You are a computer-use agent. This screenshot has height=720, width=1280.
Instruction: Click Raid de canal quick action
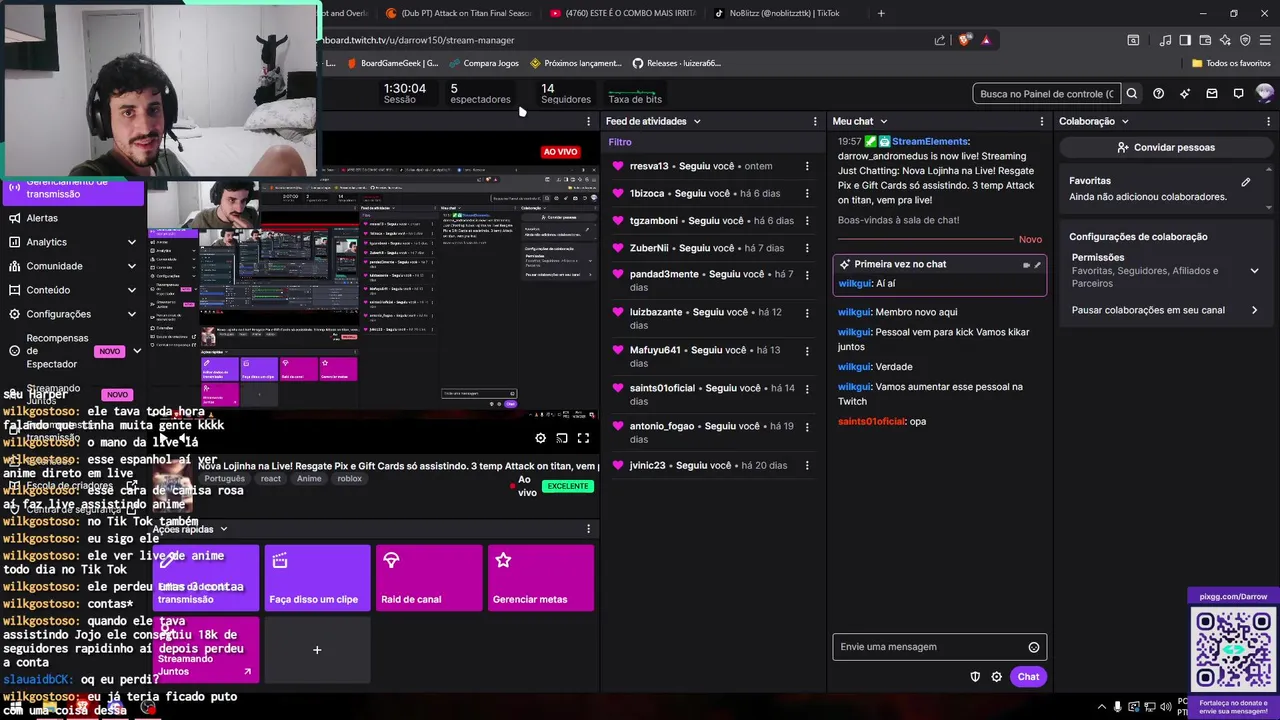429,577
